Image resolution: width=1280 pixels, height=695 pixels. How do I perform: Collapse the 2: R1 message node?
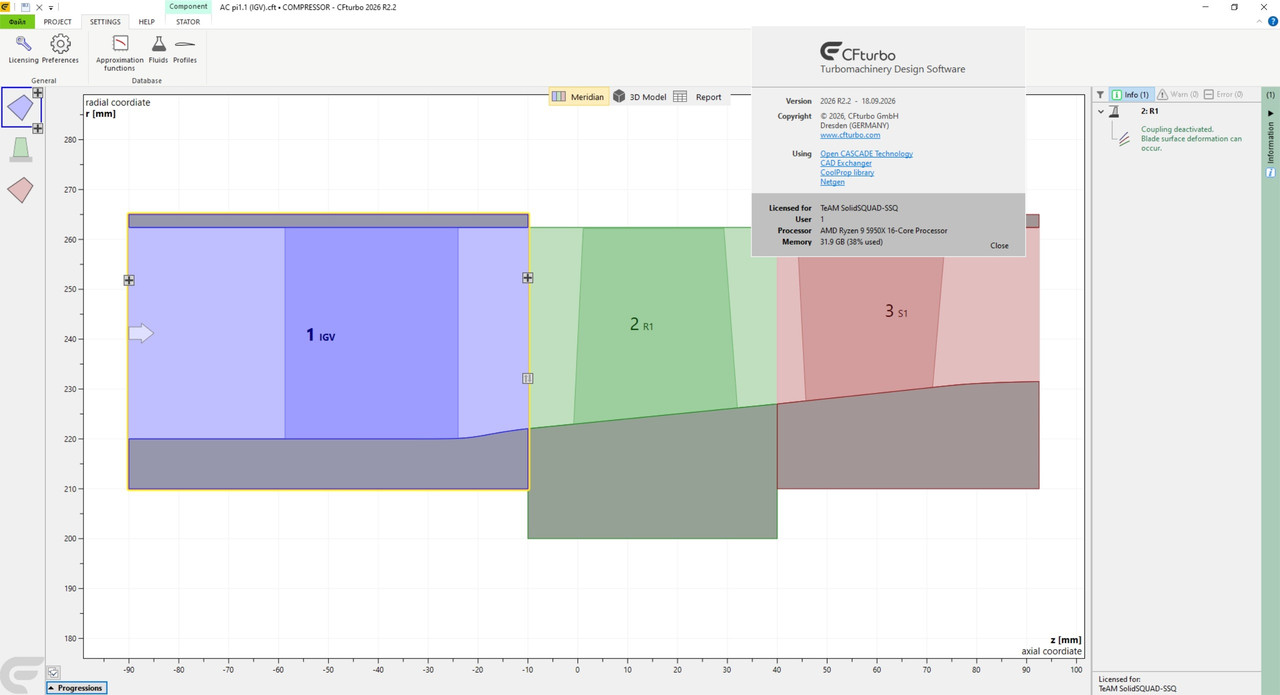1101,111
